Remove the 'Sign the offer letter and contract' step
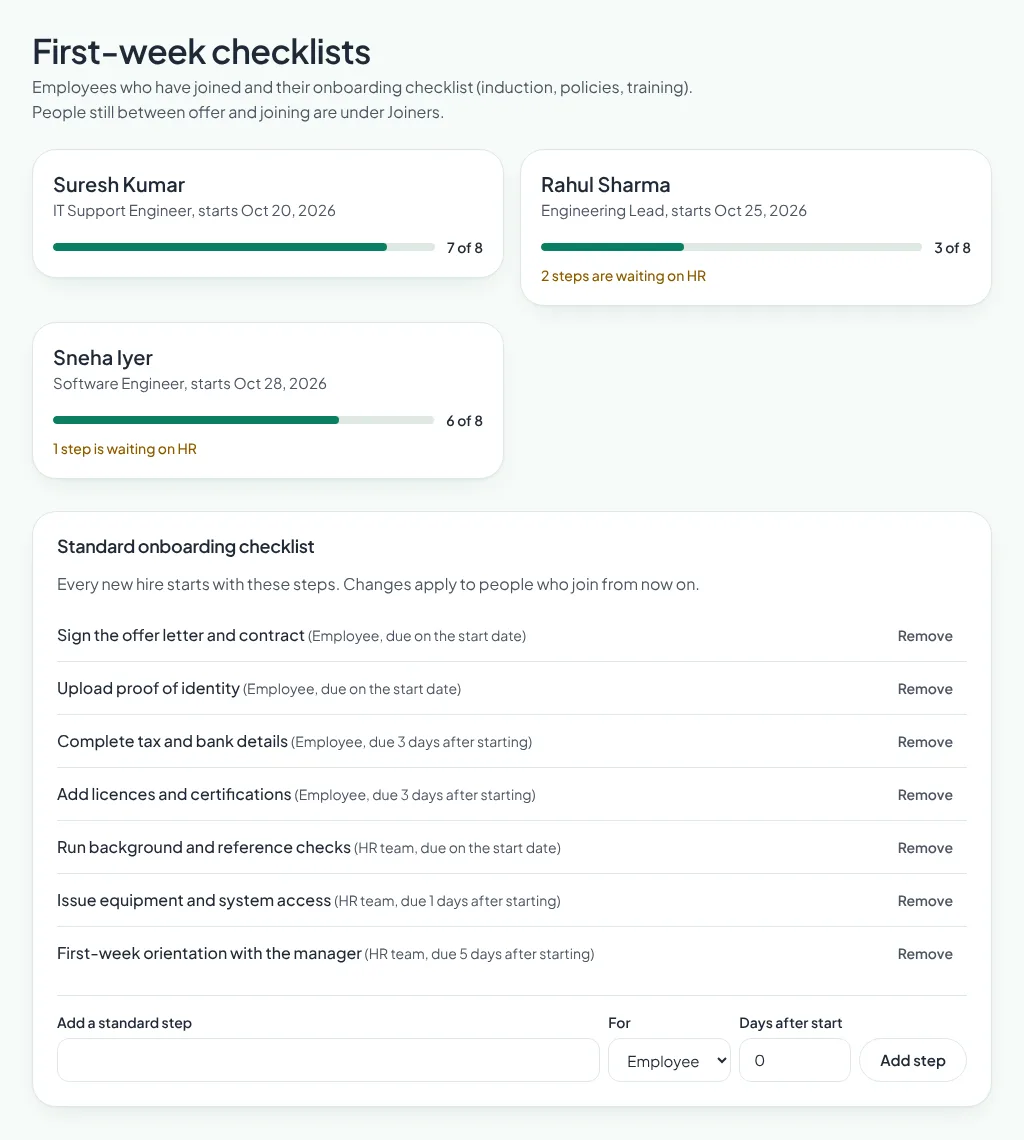Screen dimensions: 1024x1140 point(924,636)
